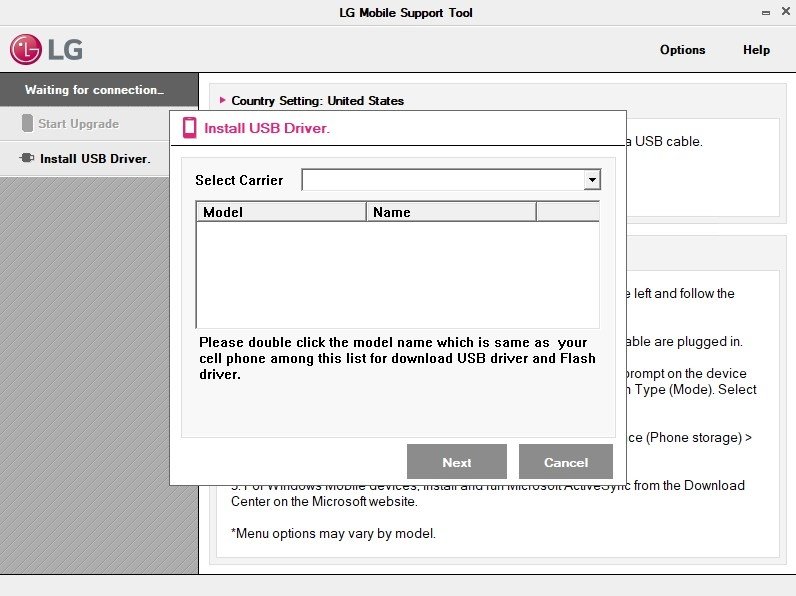
Task: Click the Install USB Driver dialog title
Action: [267, 128]
